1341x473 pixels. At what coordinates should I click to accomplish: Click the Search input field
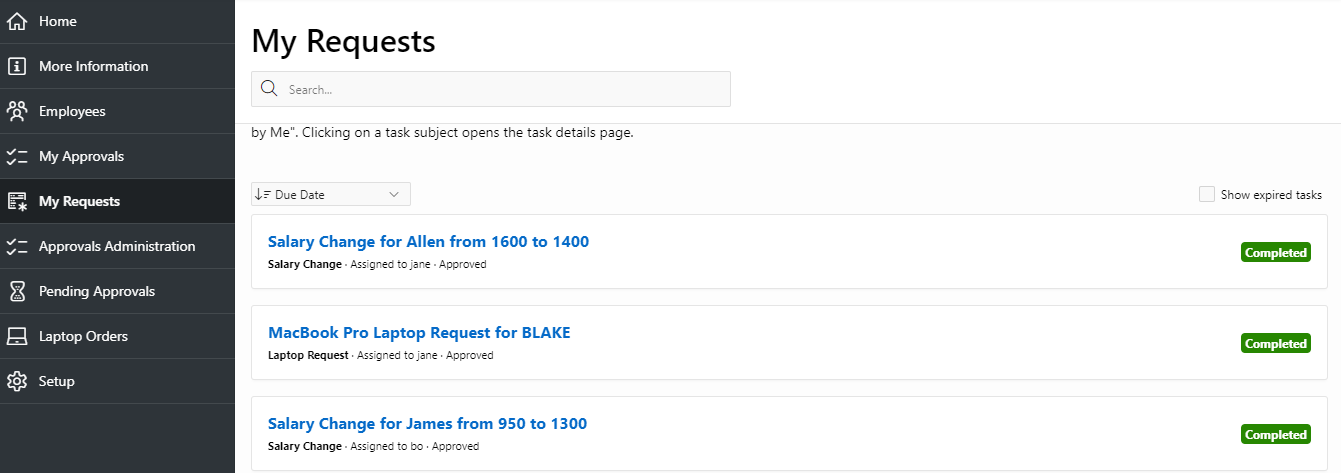coord(491,89)
